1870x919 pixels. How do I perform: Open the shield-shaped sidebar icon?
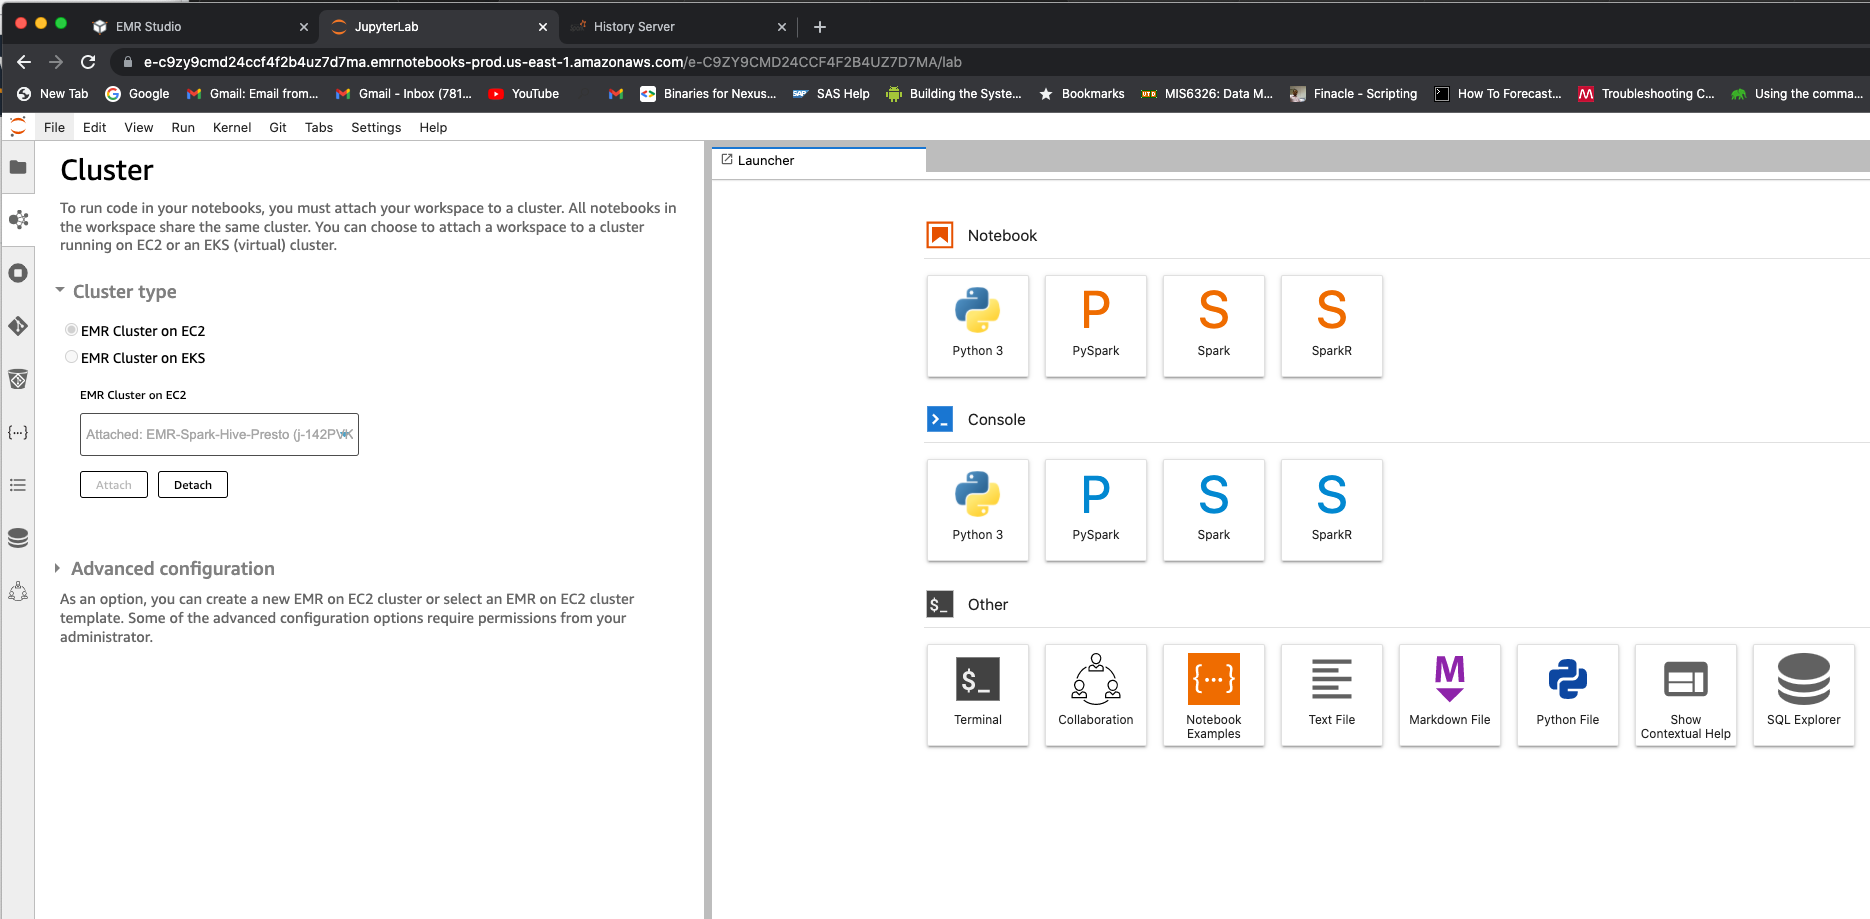tap(18, 379)
